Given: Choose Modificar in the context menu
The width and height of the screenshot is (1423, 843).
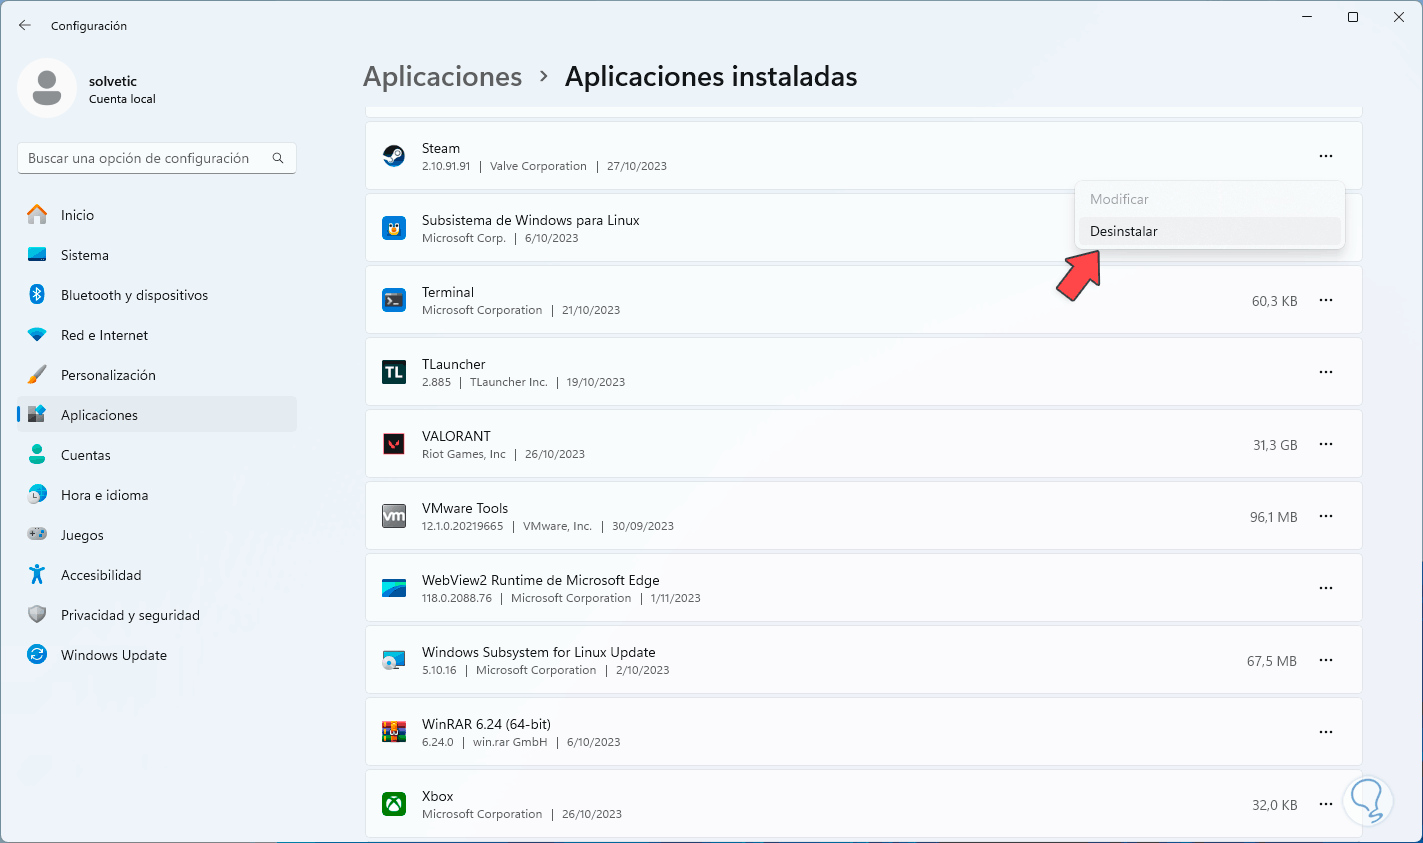Looking at the screenshot, I should pyautogui.click(x=1210, y=199).
